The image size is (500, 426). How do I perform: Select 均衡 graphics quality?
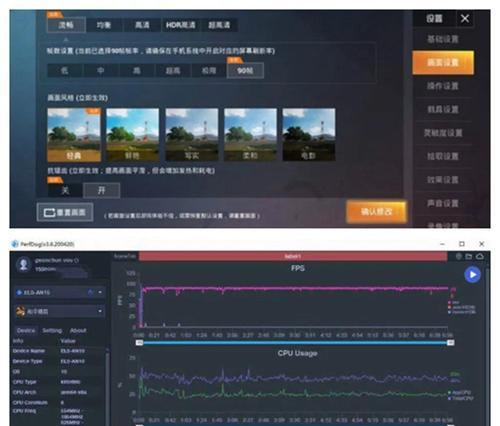point(104,25)
